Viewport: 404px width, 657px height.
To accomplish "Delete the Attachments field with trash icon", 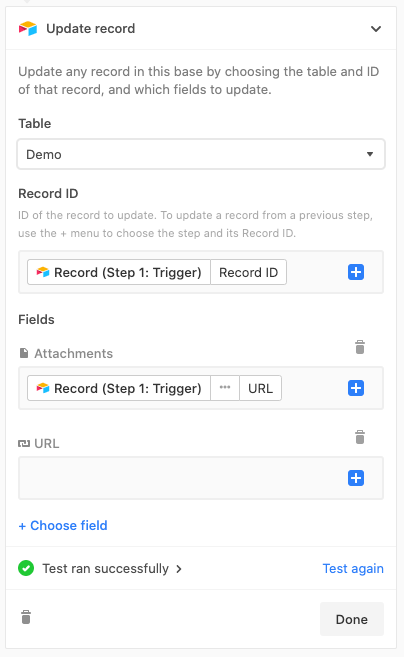I will click(x=360, y=347).
